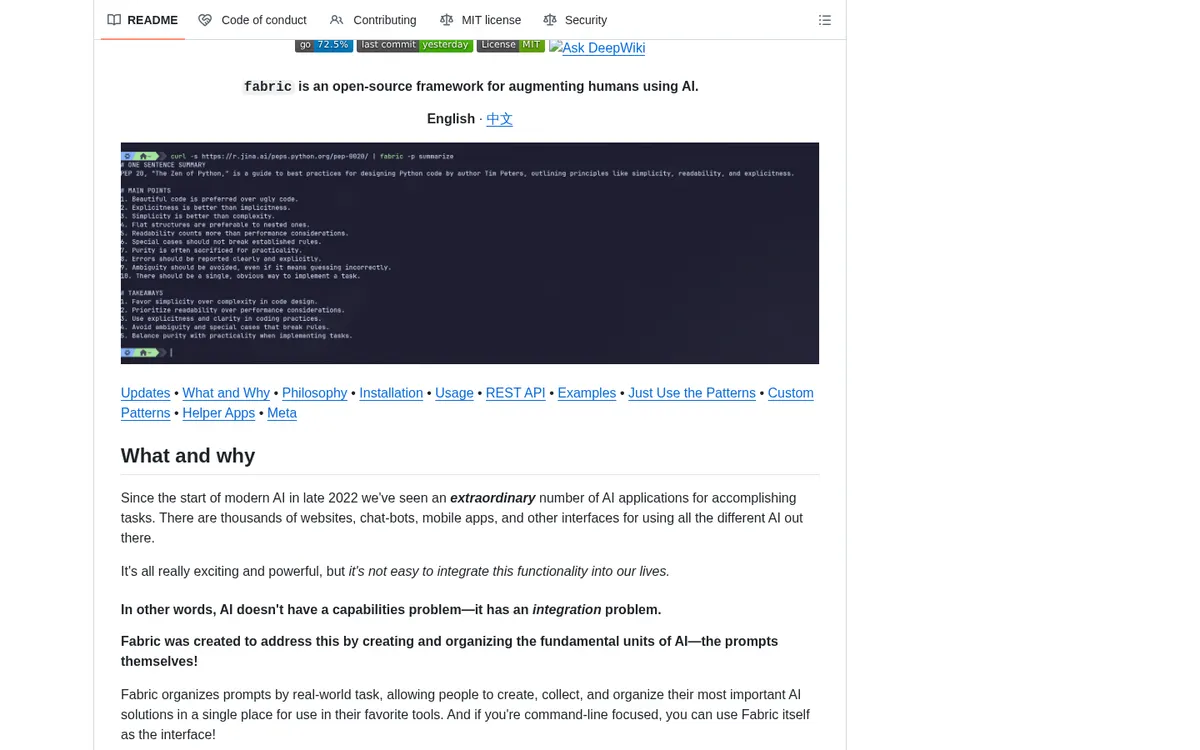Go to What and Why link
This screenshot has height=750, width=1200.
pos(226,393)
